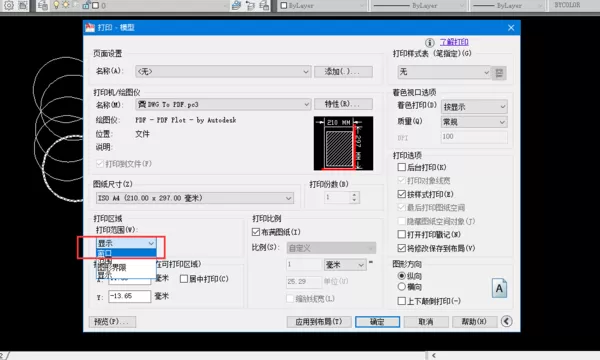This screenshot has height=360, width=600.
Task: Toggle the layer lock padlock icon
Action: (86, 5)
